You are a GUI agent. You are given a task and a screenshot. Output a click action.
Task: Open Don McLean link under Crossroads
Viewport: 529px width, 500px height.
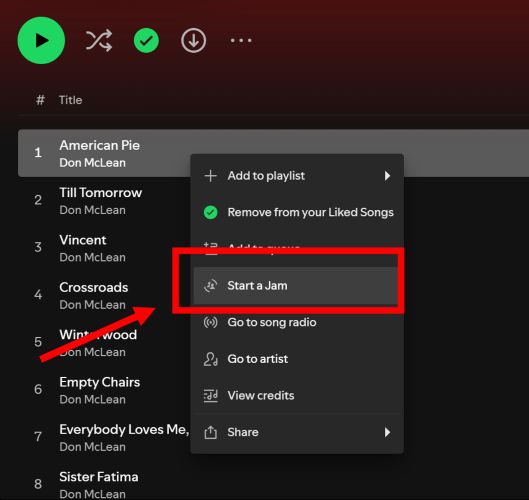coord(92,305)
